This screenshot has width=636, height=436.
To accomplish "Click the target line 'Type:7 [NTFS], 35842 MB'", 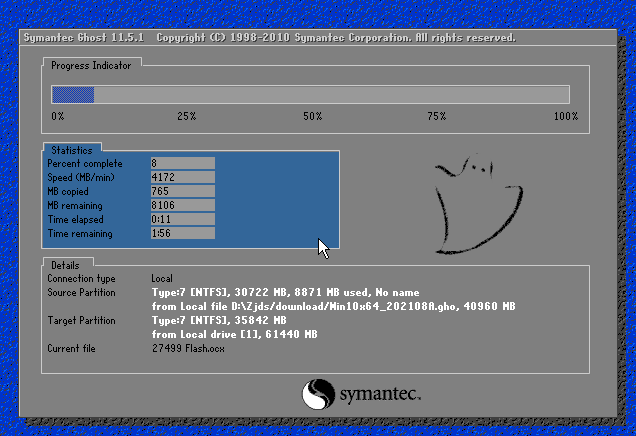I will pos(219,320).
